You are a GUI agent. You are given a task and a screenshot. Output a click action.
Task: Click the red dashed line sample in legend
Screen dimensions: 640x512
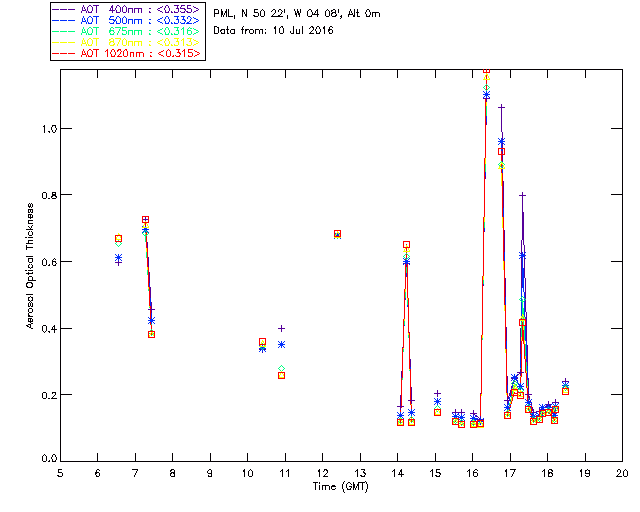(64, 53)
